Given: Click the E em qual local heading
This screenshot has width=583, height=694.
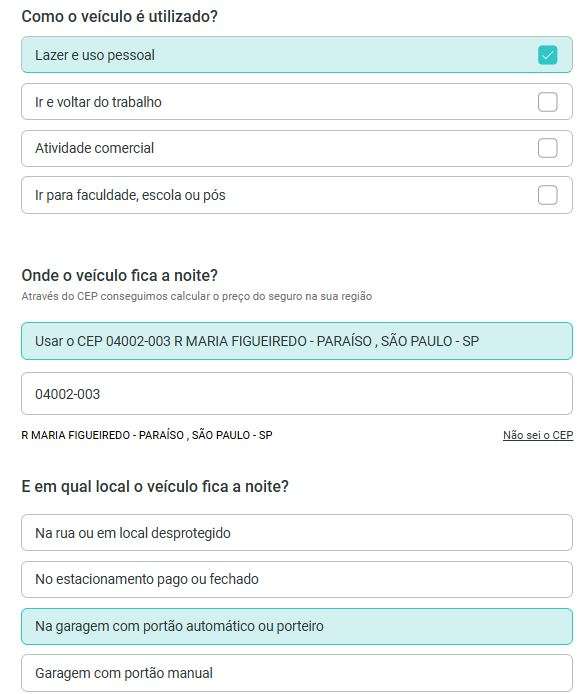Looking at the screenshot, I should pyautogui.click(x=155, y=486).
